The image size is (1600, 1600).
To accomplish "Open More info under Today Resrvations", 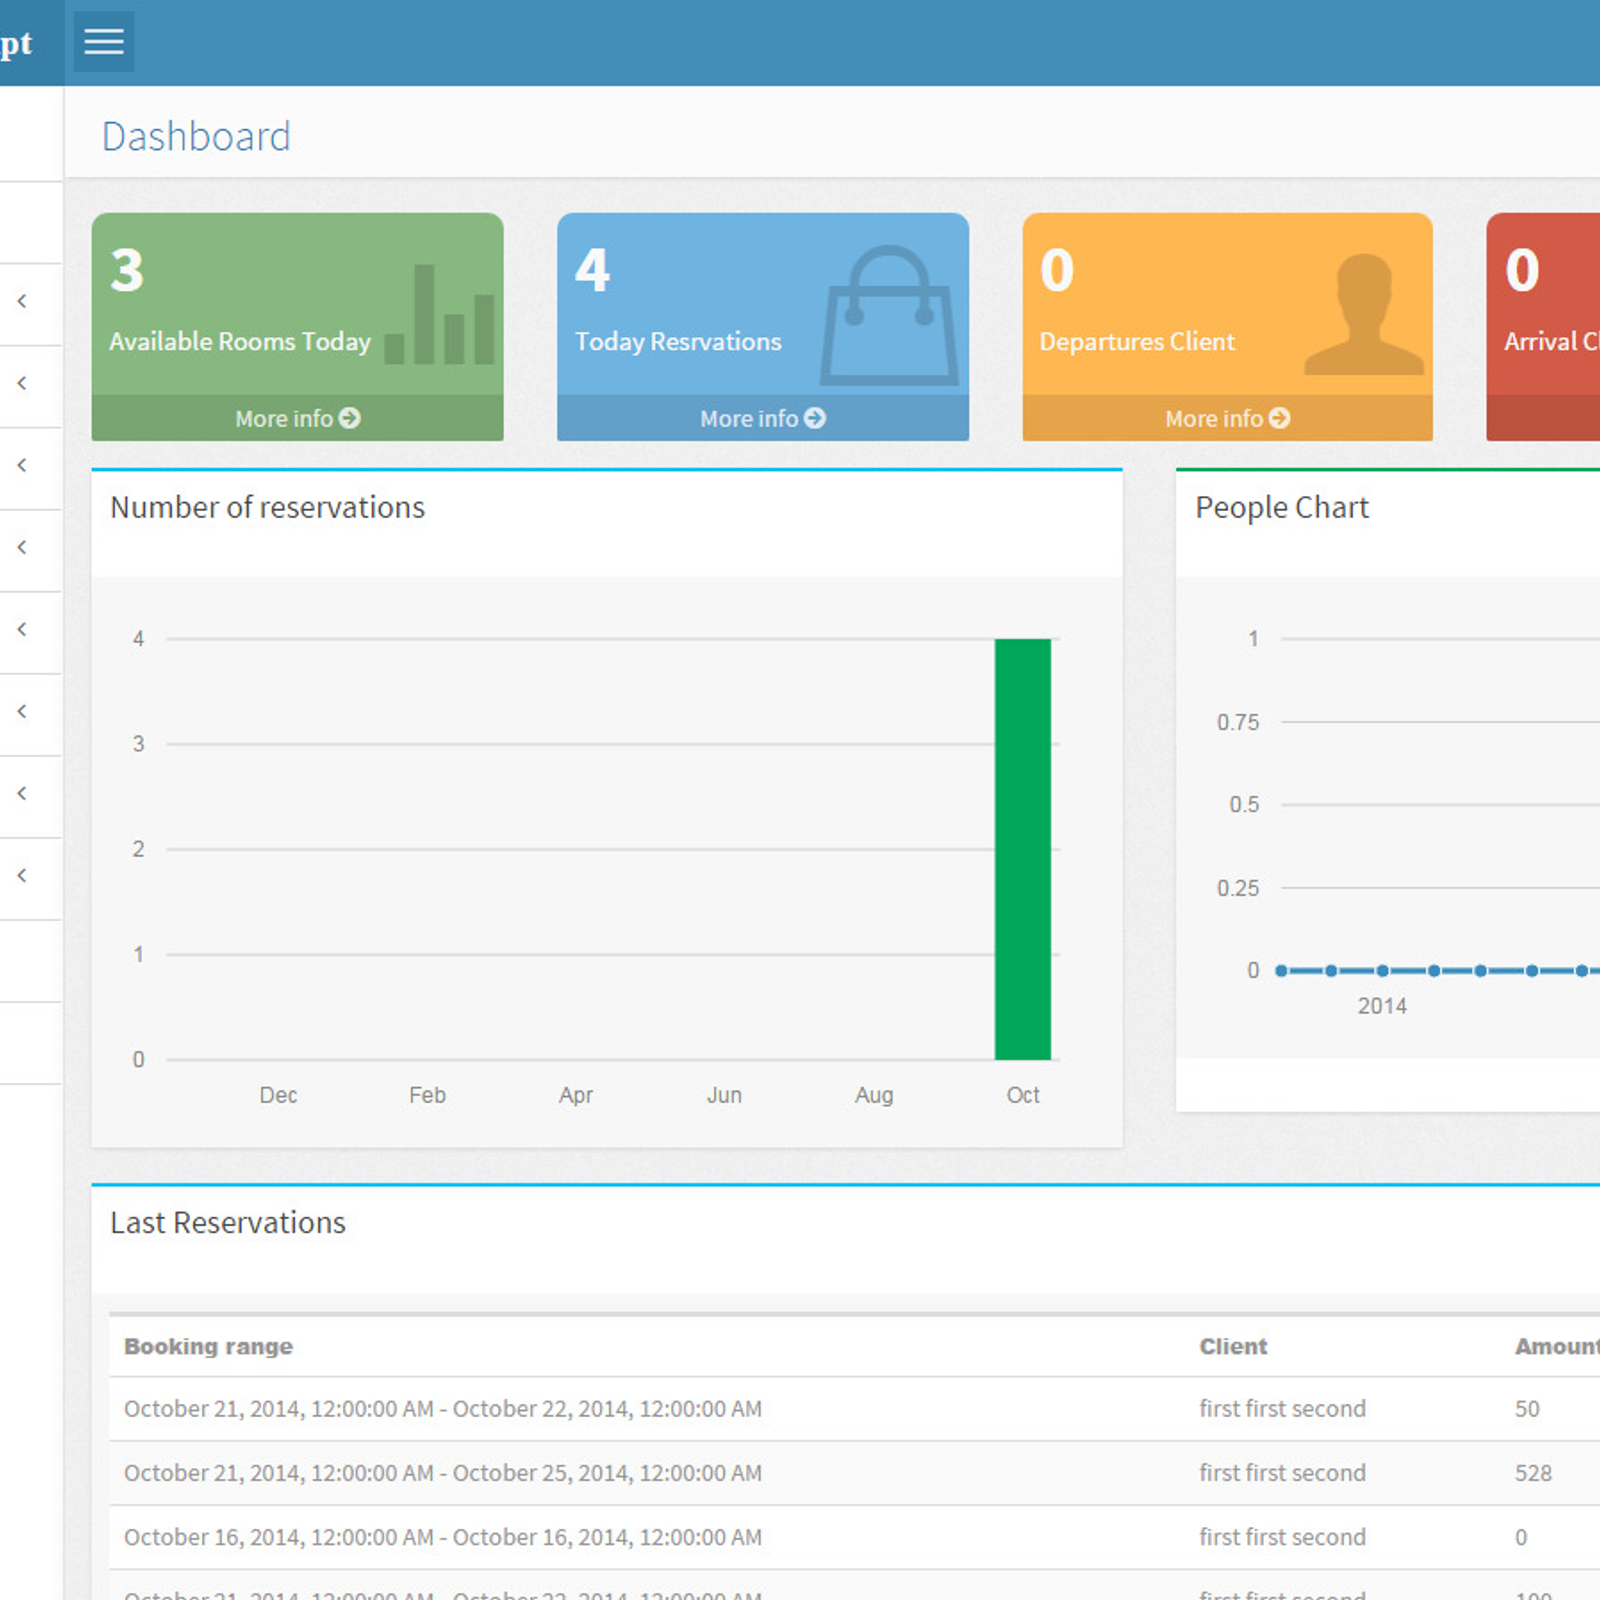I will [762, 418].
